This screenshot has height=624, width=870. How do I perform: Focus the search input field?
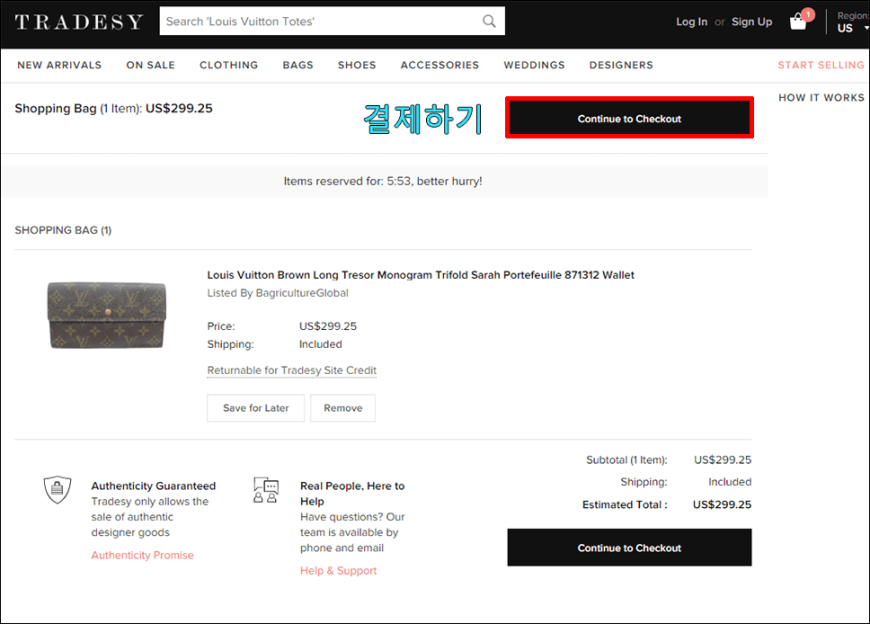[x=332, y=21]
